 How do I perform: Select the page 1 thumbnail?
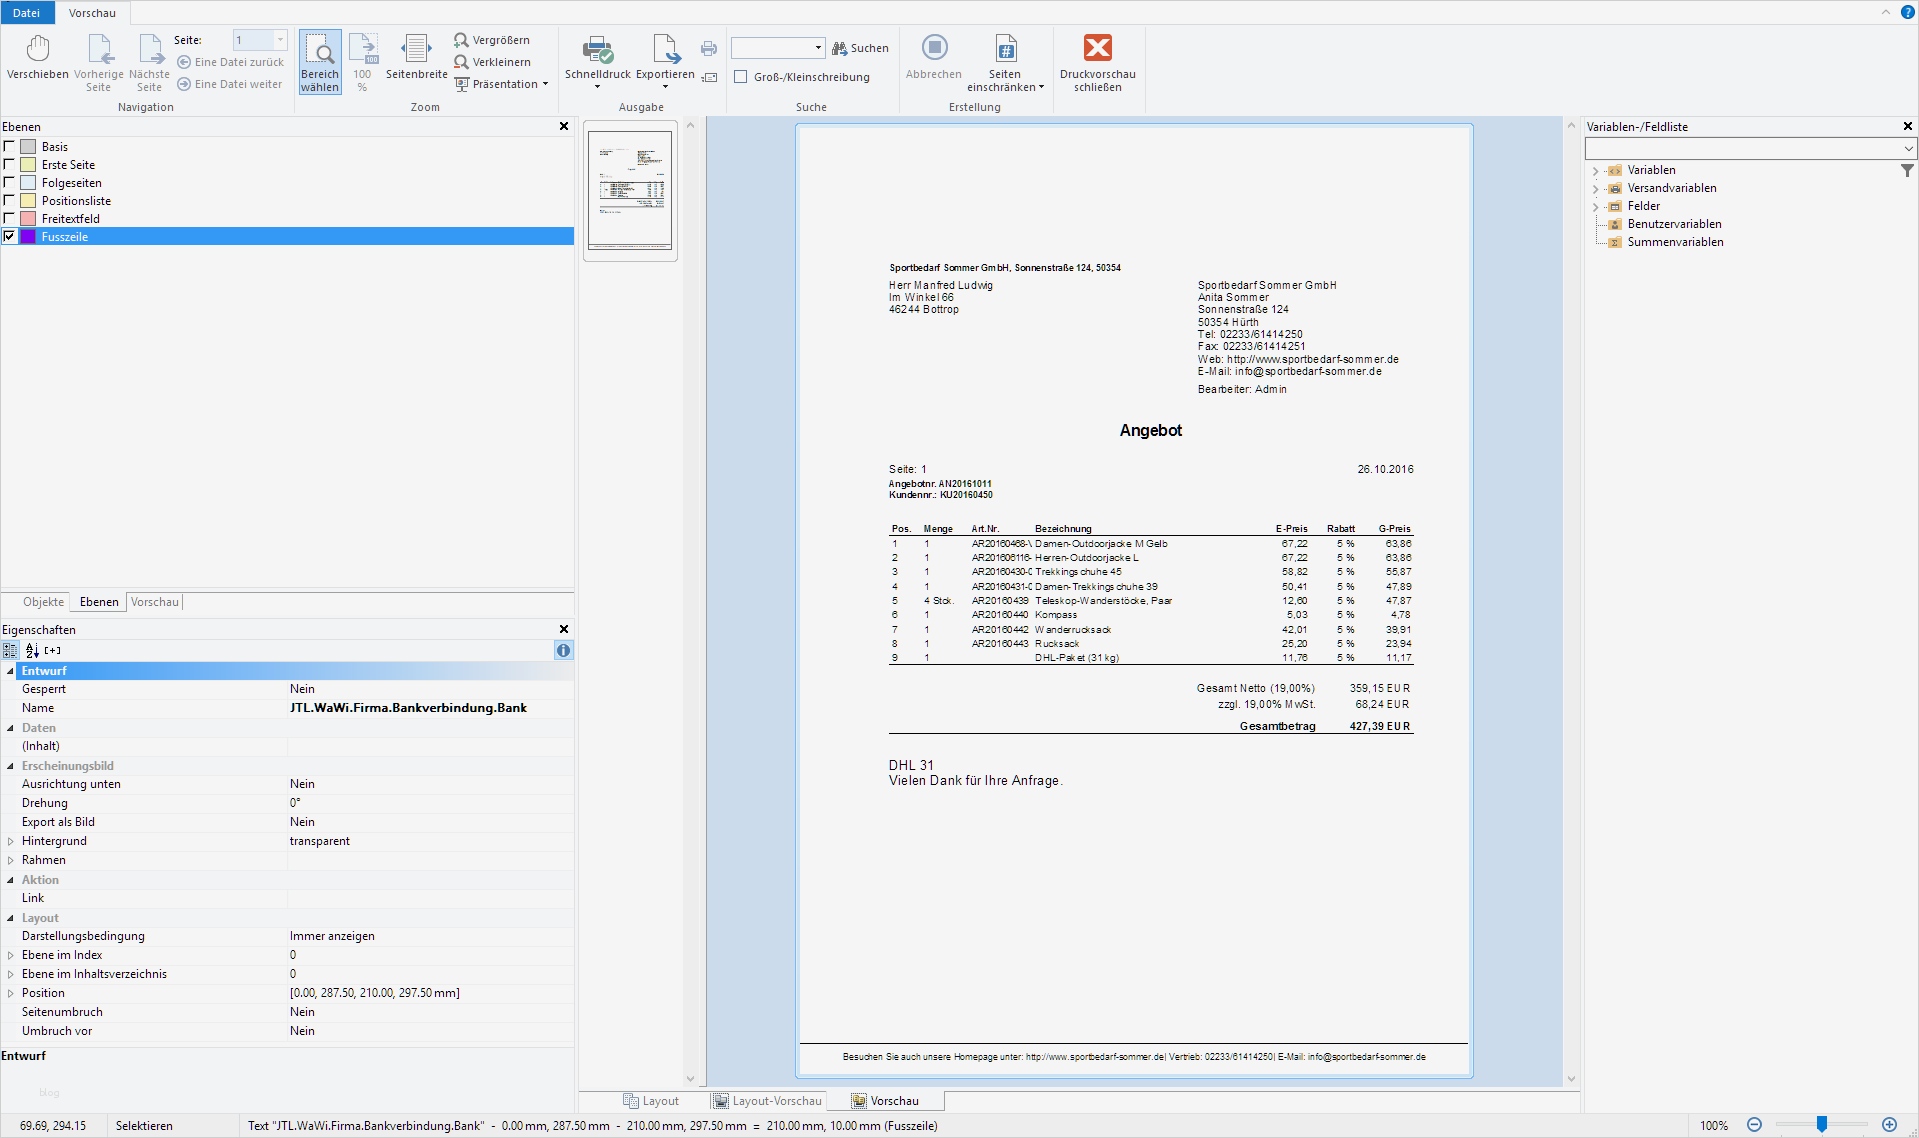tap(630, 190)
